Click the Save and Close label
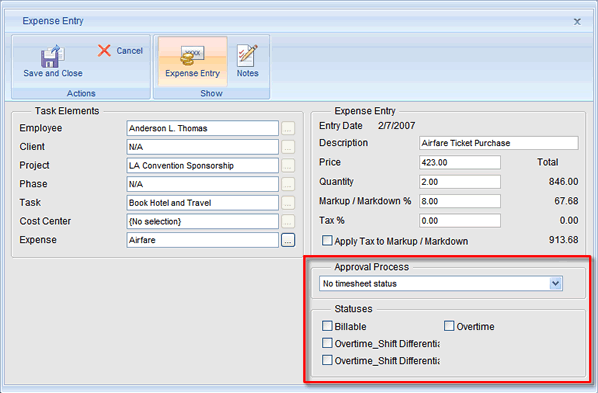Image resolution: width=598 pixels, height=393 pixels. click(x=53, y=73)
